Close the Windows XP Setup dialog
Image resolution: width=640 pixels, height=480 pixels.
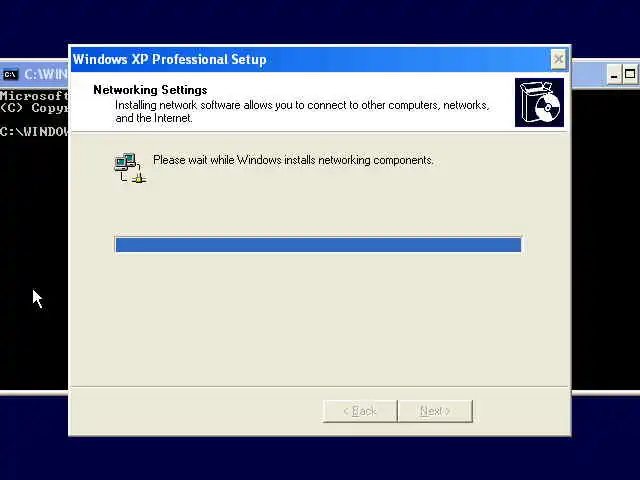(x=558, y=60)
